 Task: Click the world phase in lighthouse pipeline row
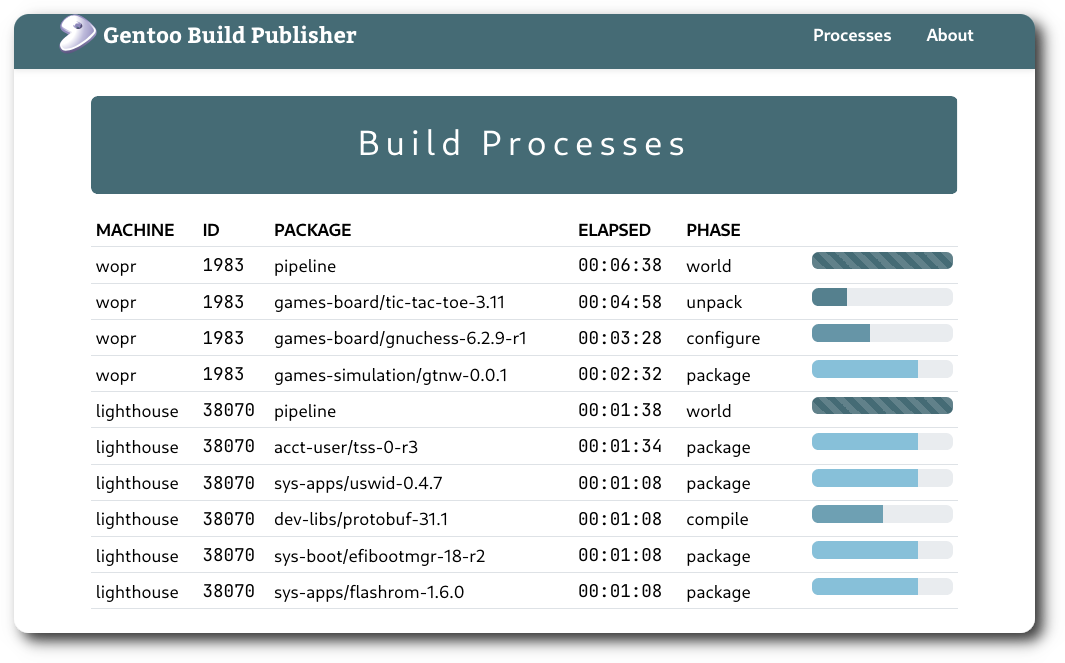(708, 411)
